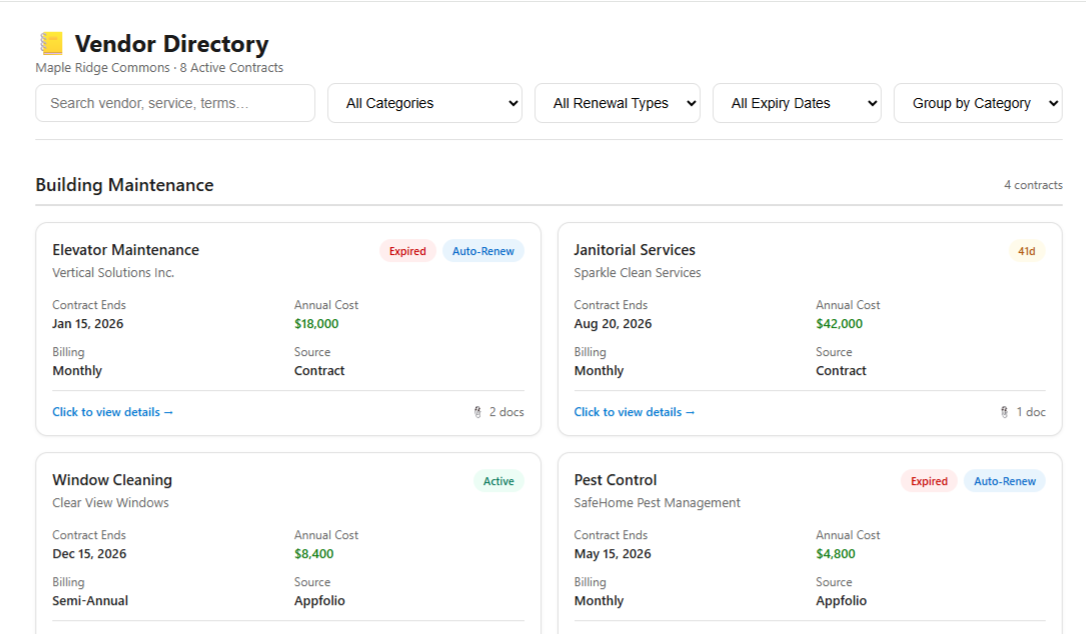The width and height of the screenshot is (1086, 634).
Task: Click contract end date Dec 15, 2026
Action: (x=89, y=554)
